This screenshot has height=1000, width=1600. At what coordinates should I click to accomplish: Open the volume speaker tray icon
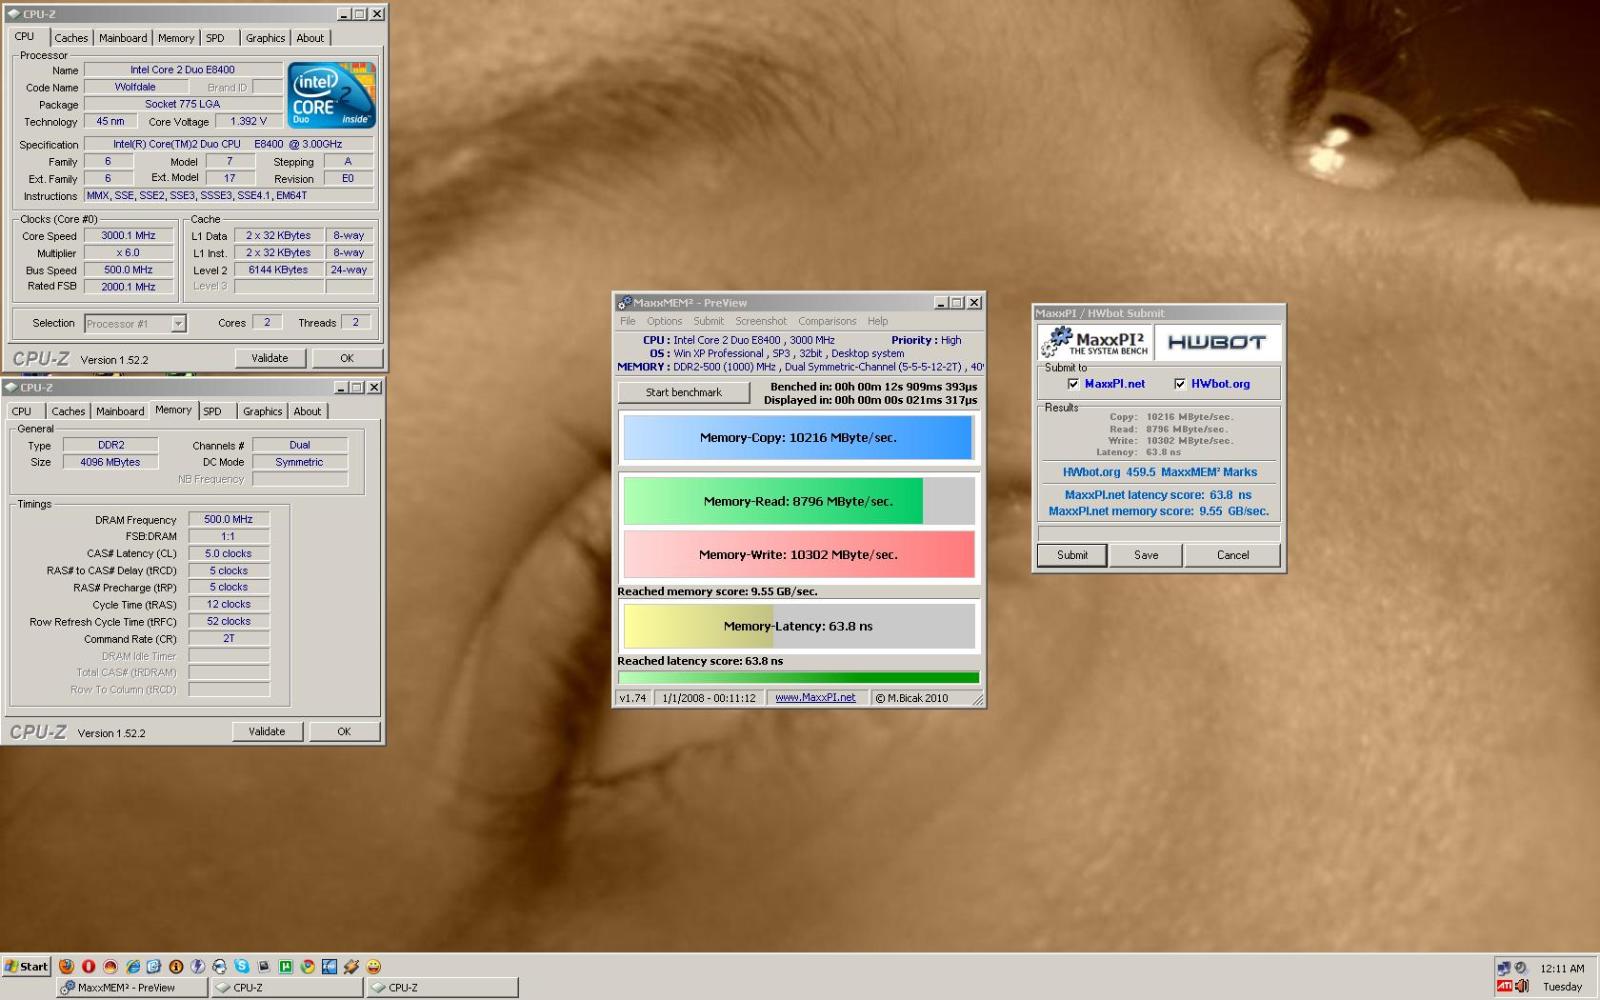[1522, 986]
